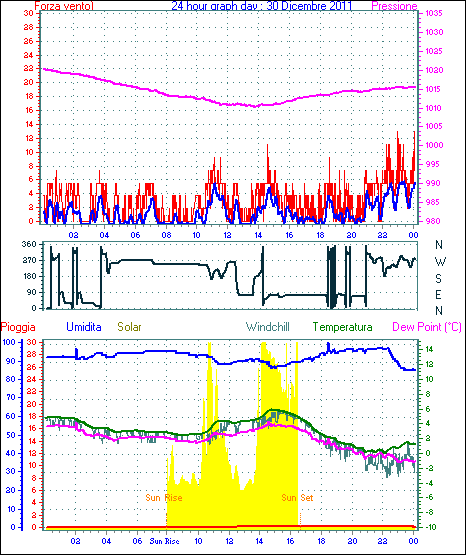Click the 'Umidita' legend label
Image resolution: width=466 pixels, height=555 pixels.
[84, 327]
